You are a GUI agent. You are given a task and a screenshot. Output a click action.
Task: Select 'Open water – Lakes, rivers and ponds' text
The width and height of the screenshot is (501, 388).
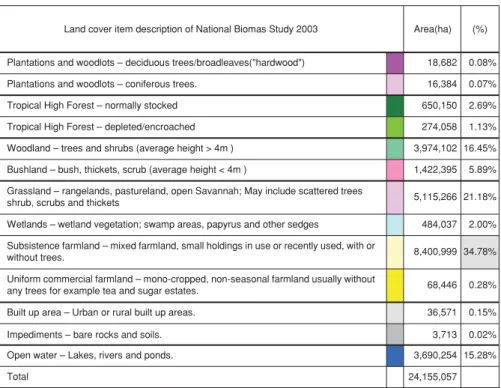click(x=90, y=355)
